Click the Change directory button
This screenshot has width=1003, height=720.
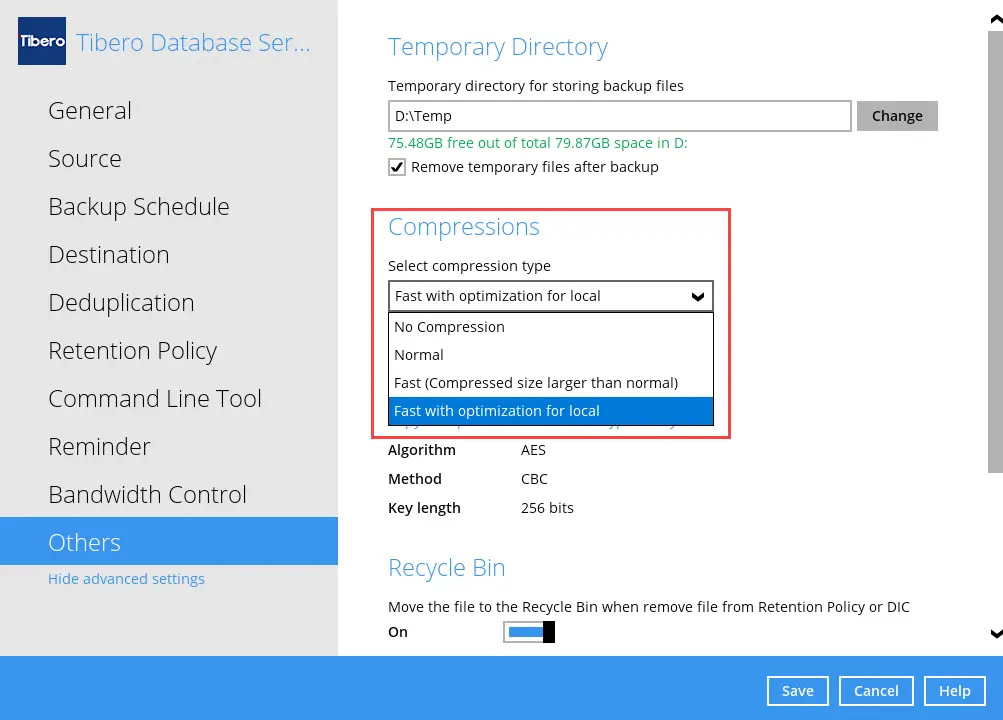897,116
